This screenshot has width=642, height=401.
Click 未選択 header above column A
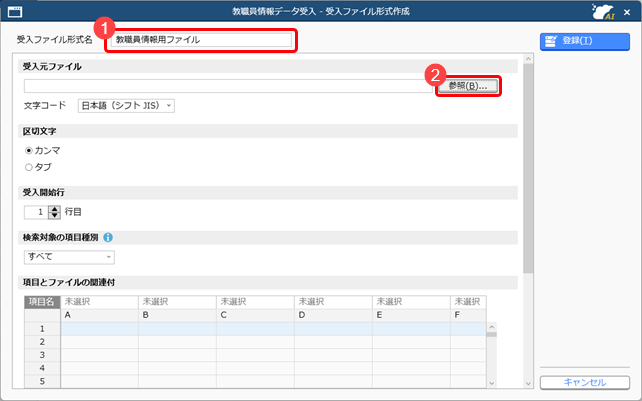coord(100,301)
